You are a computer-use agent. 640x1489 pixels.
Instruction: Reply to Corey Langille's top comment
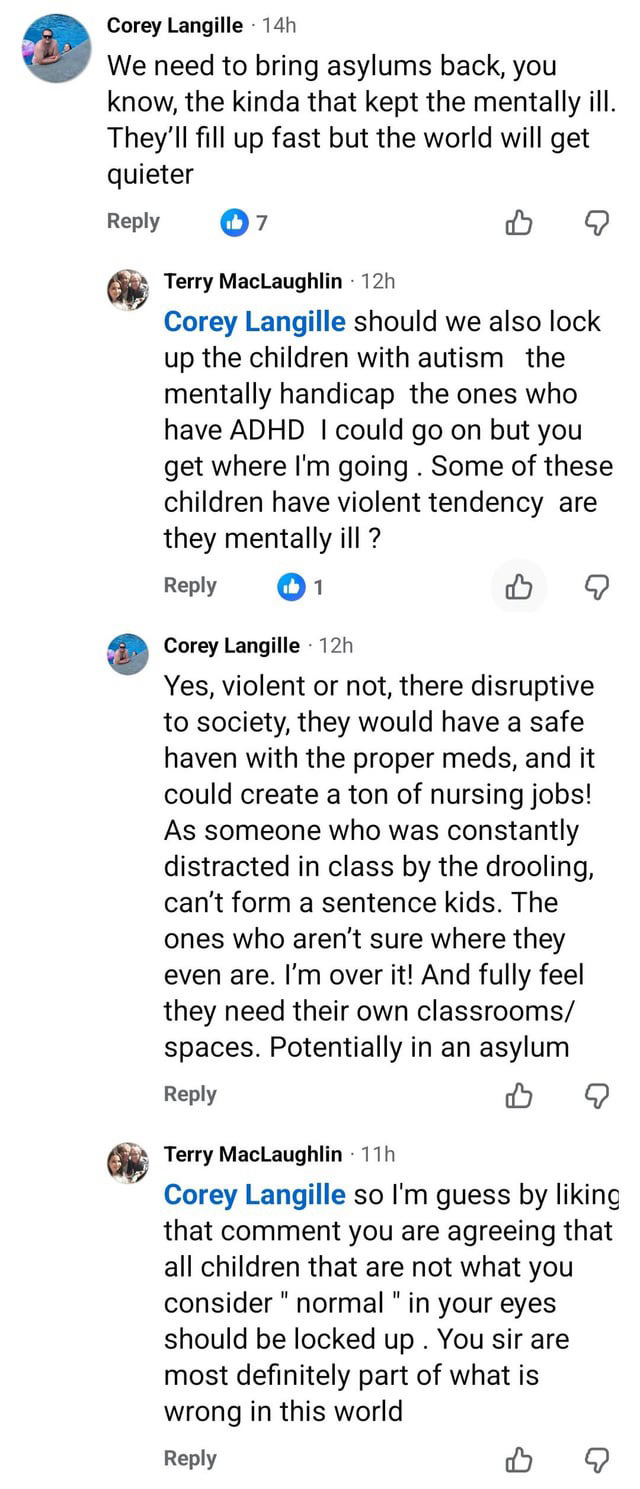[x=133, y=221]
